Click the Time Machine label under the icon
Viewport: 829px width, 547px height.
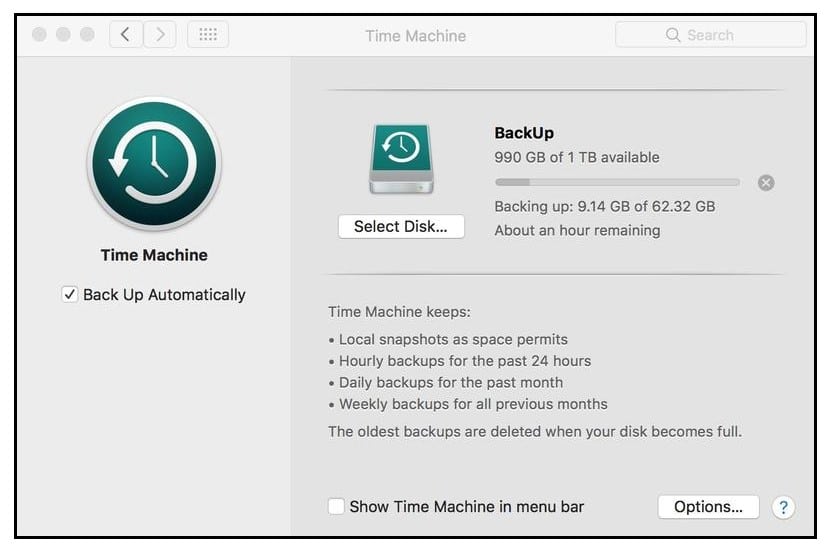[154, 255]
